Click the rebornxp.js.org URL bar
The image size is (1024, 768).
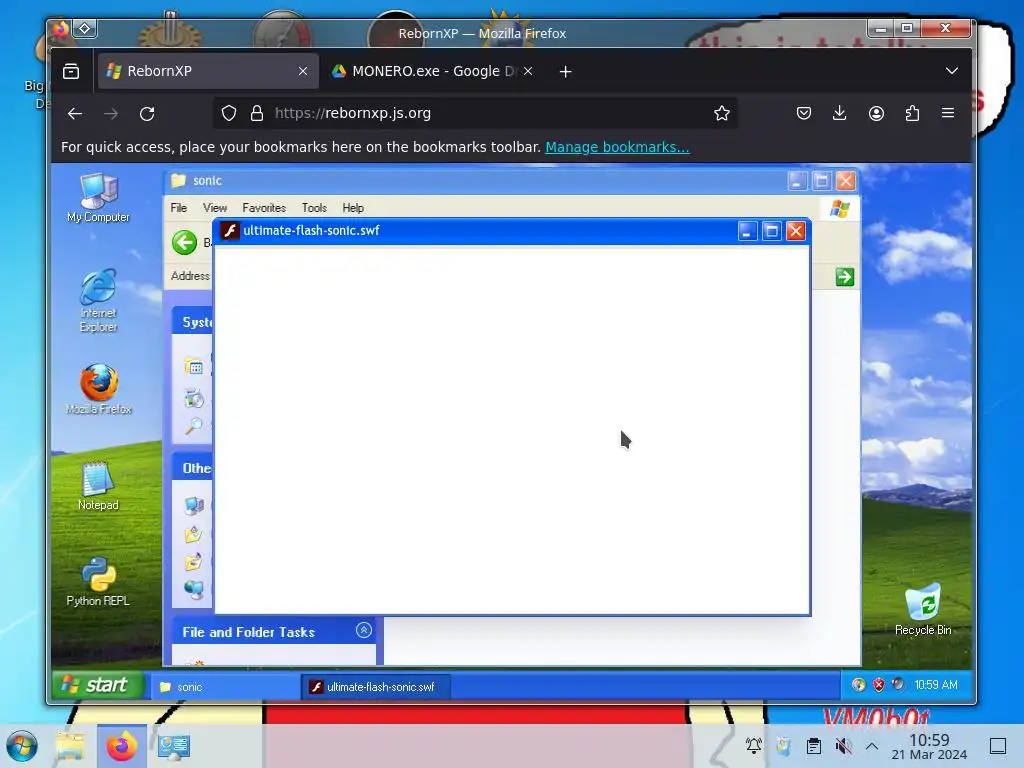coord(475,114)
